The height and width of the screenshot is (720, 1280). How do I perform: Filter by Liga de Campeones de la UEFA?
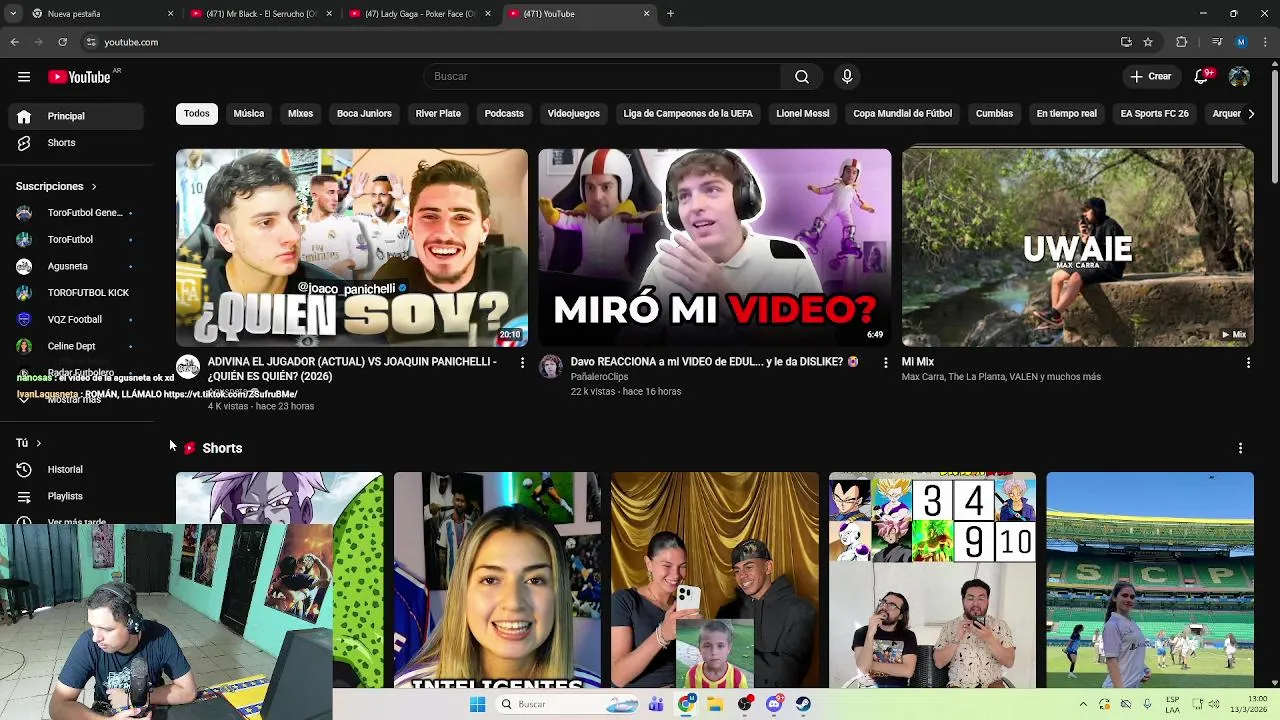coord(688,114)
